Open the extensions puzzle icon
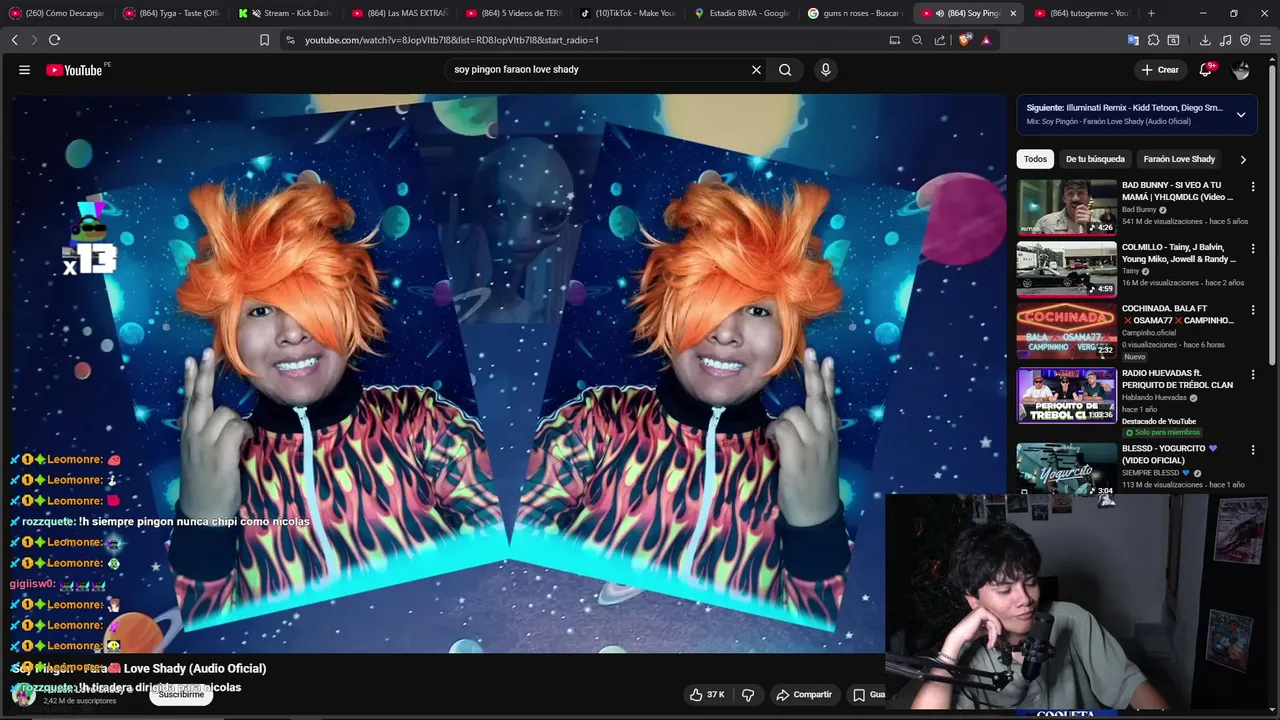 [1153, 40]
